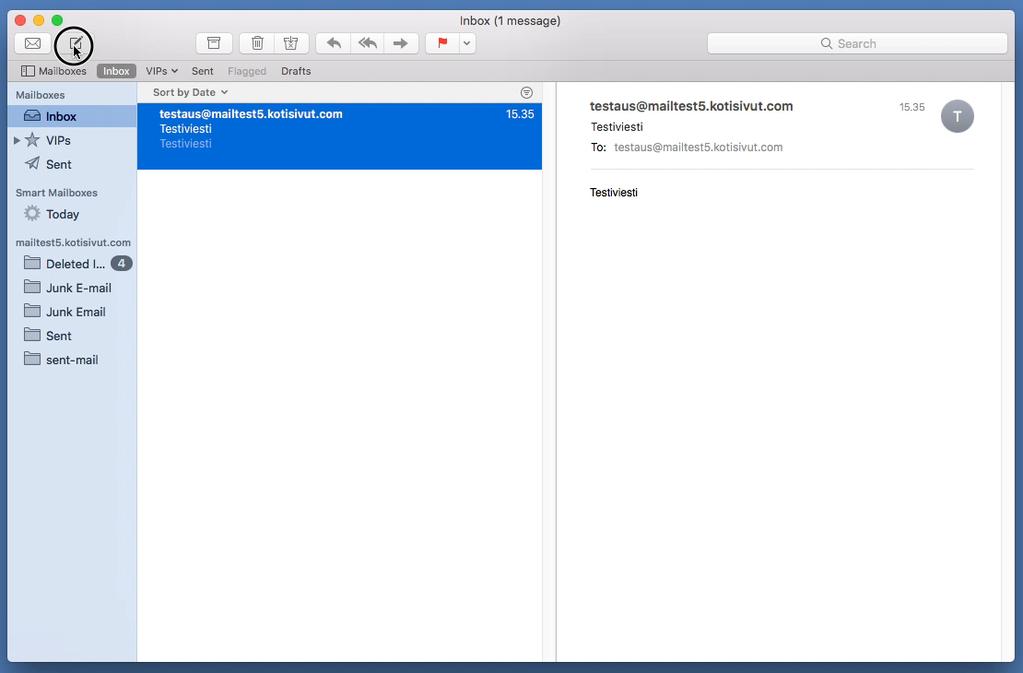Click the sender avatar T circle

[x=957, y=117]
